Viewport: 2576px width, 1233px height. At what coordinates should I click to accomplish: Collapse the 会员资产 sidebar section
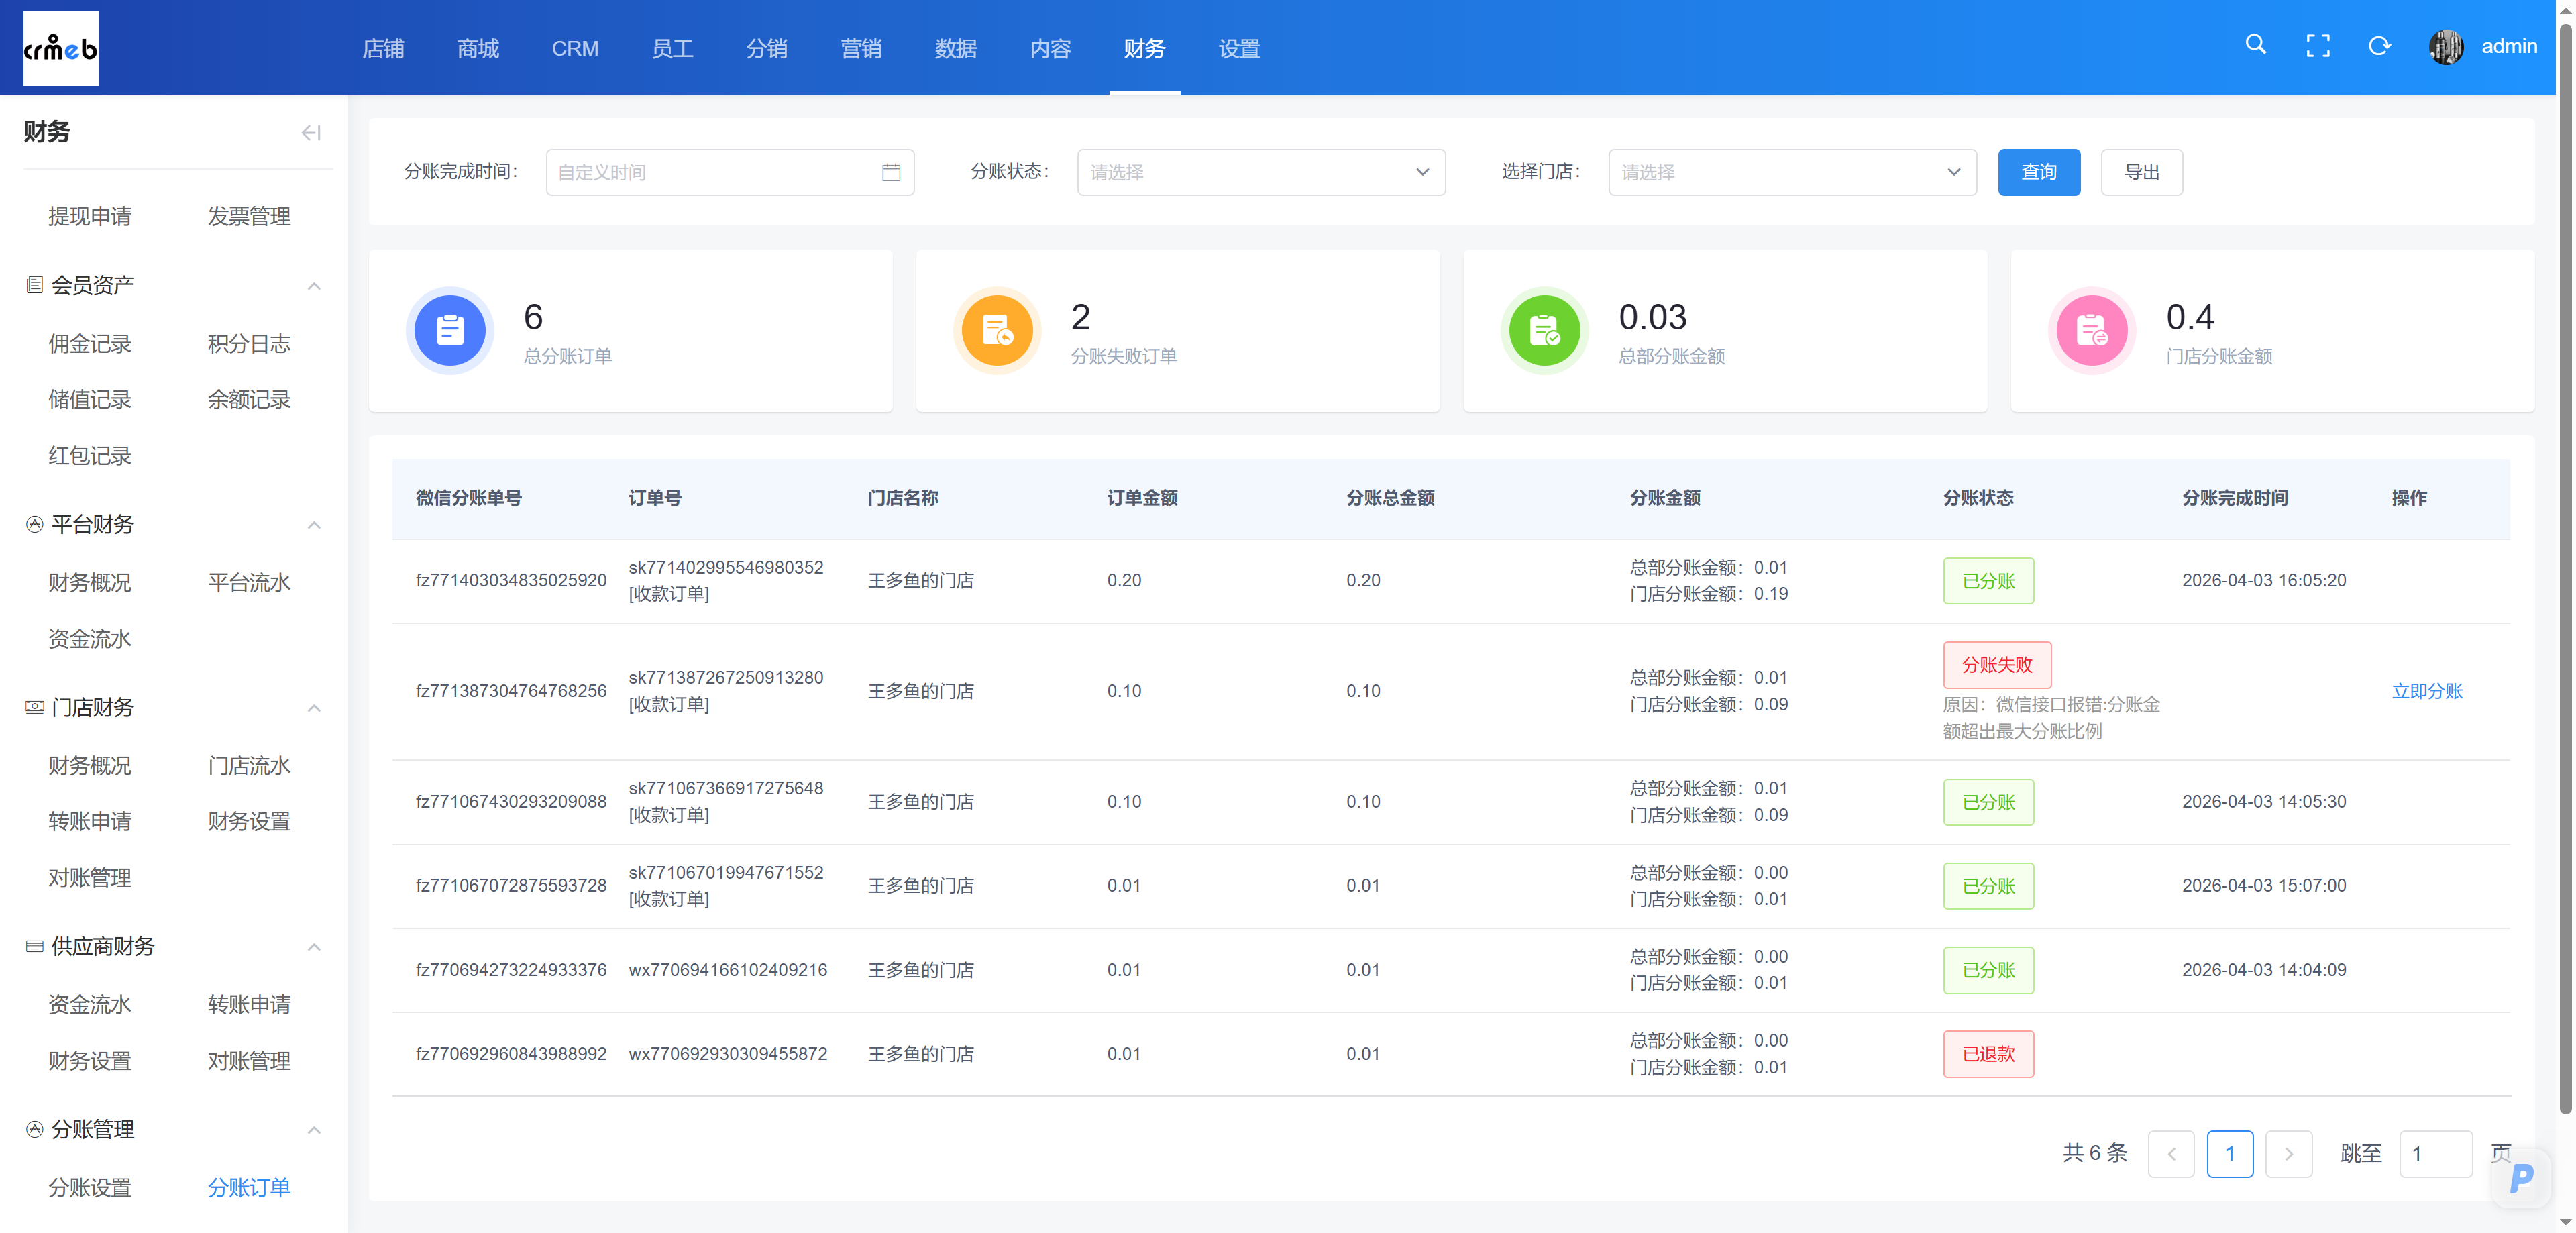pos(314,286)
